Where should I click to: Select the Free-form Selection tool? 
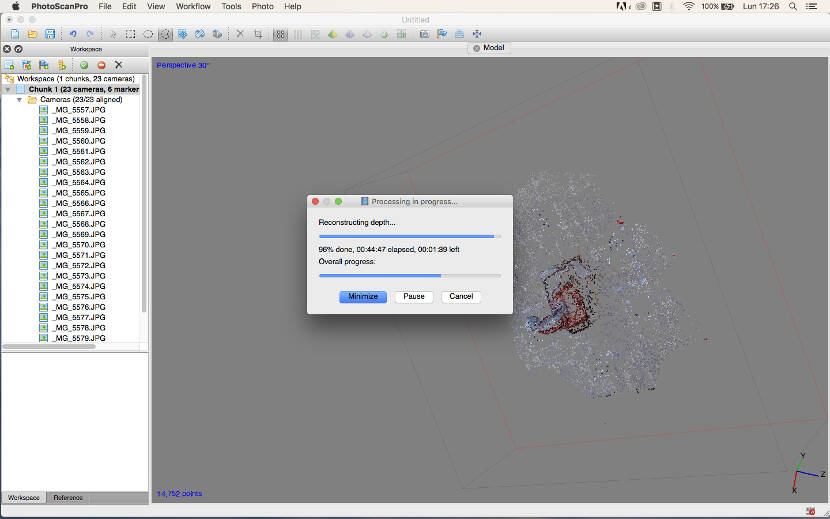[x=165, y=34]
